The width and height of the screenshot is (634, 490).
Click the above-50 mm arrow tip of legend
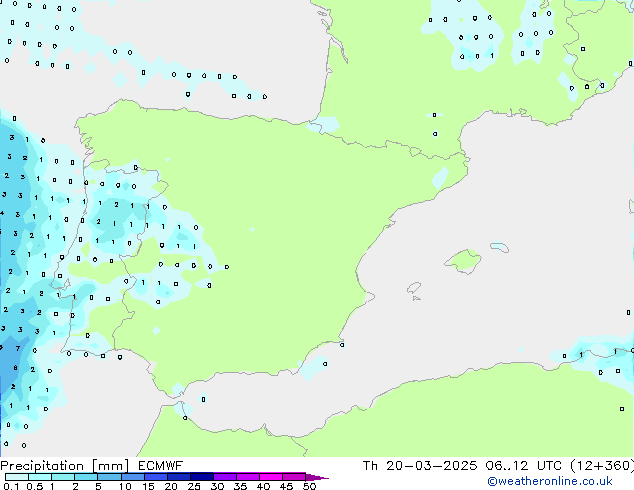coord(317,477)
